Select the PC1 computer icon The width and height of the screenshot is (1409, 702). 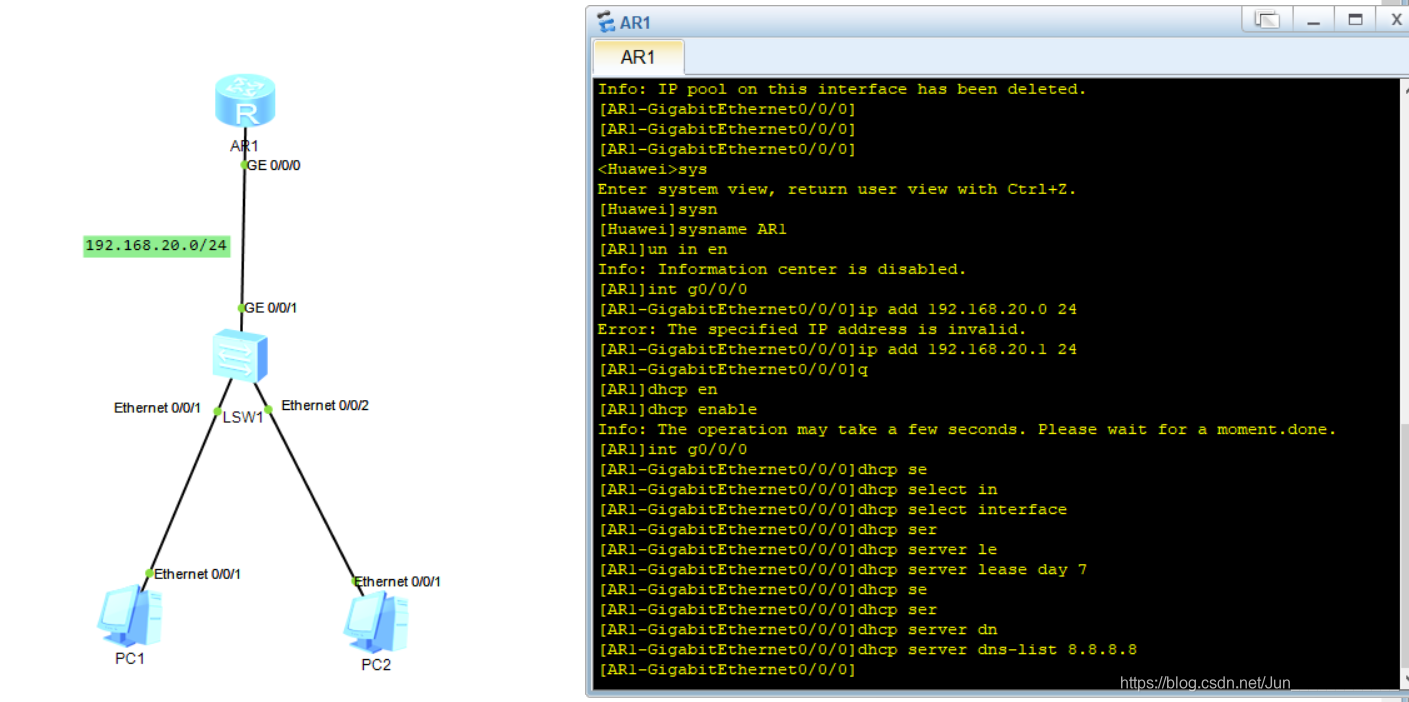pyautogui.click(x=130, y=617)
